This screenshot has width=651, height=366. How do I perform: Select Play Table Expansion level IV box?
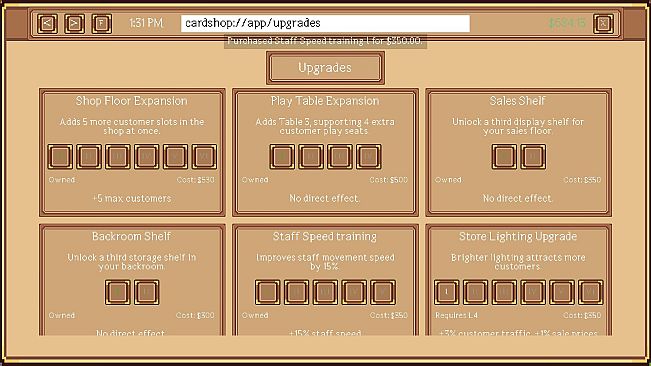coord(368,156)
